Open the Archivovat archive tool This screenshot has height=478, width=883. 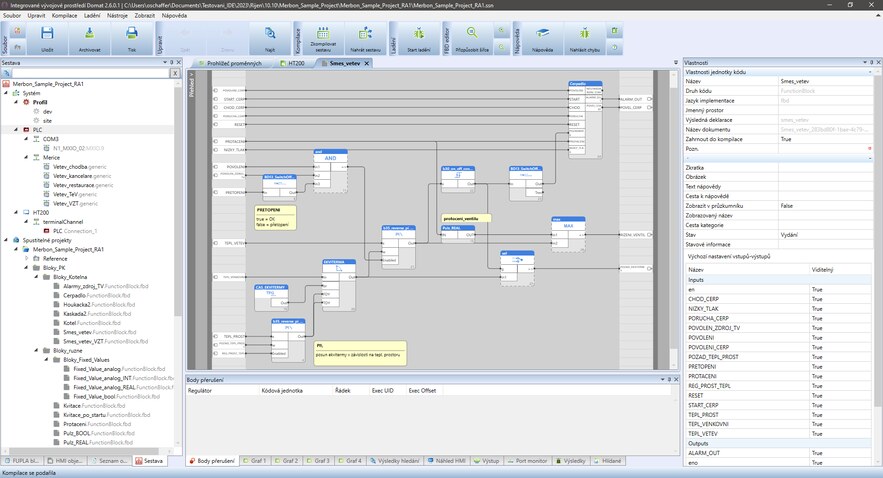point(89,37)
